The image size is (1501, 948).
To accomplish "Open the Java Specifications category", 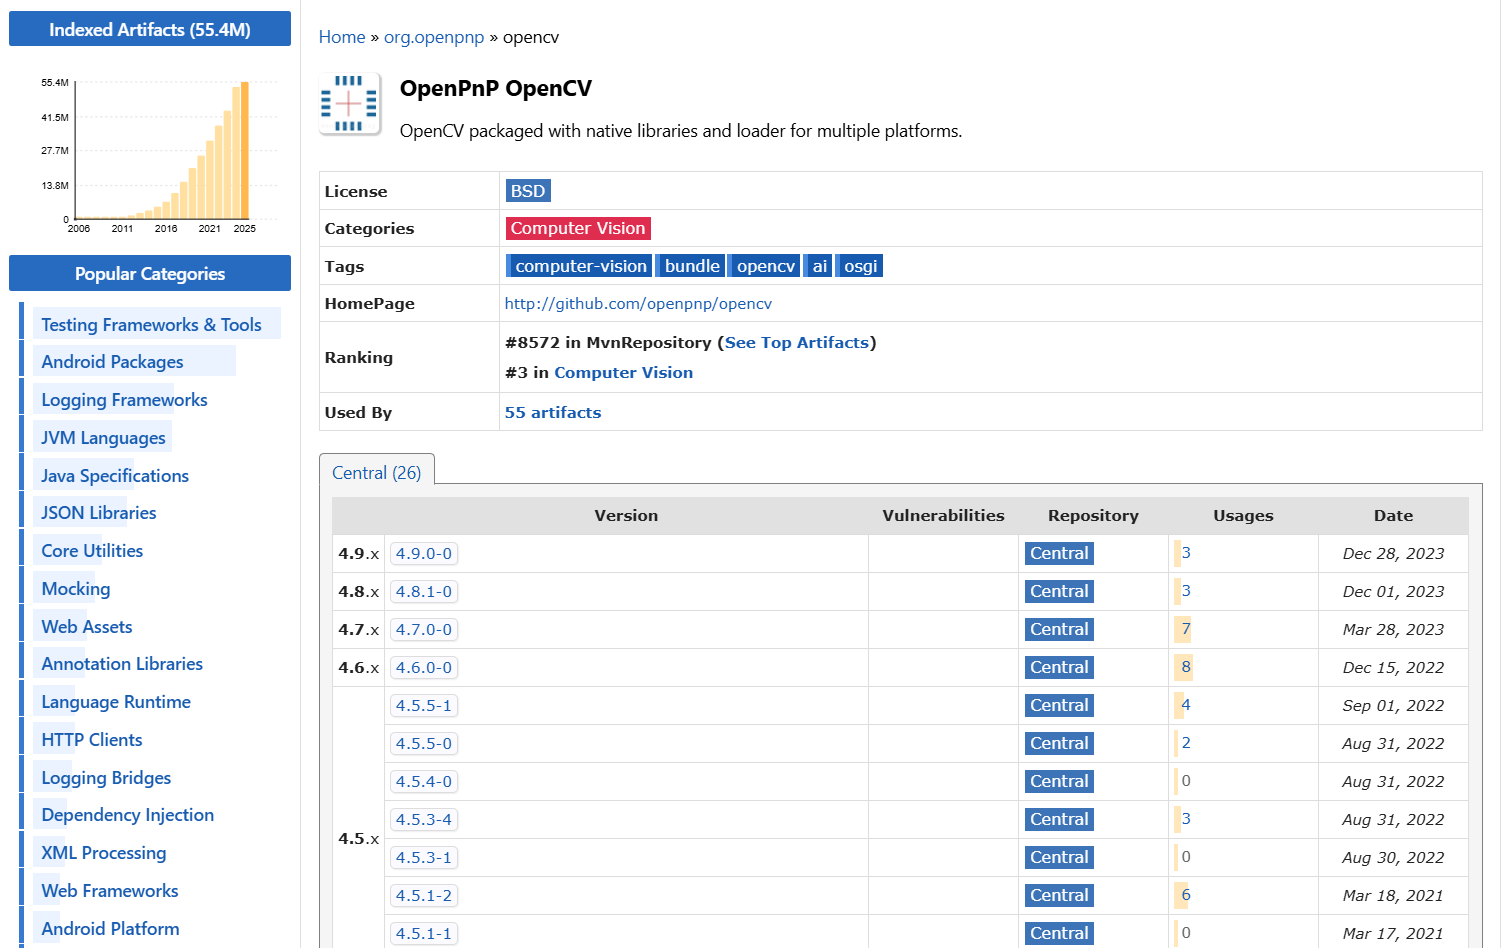I will pos(115,475).
